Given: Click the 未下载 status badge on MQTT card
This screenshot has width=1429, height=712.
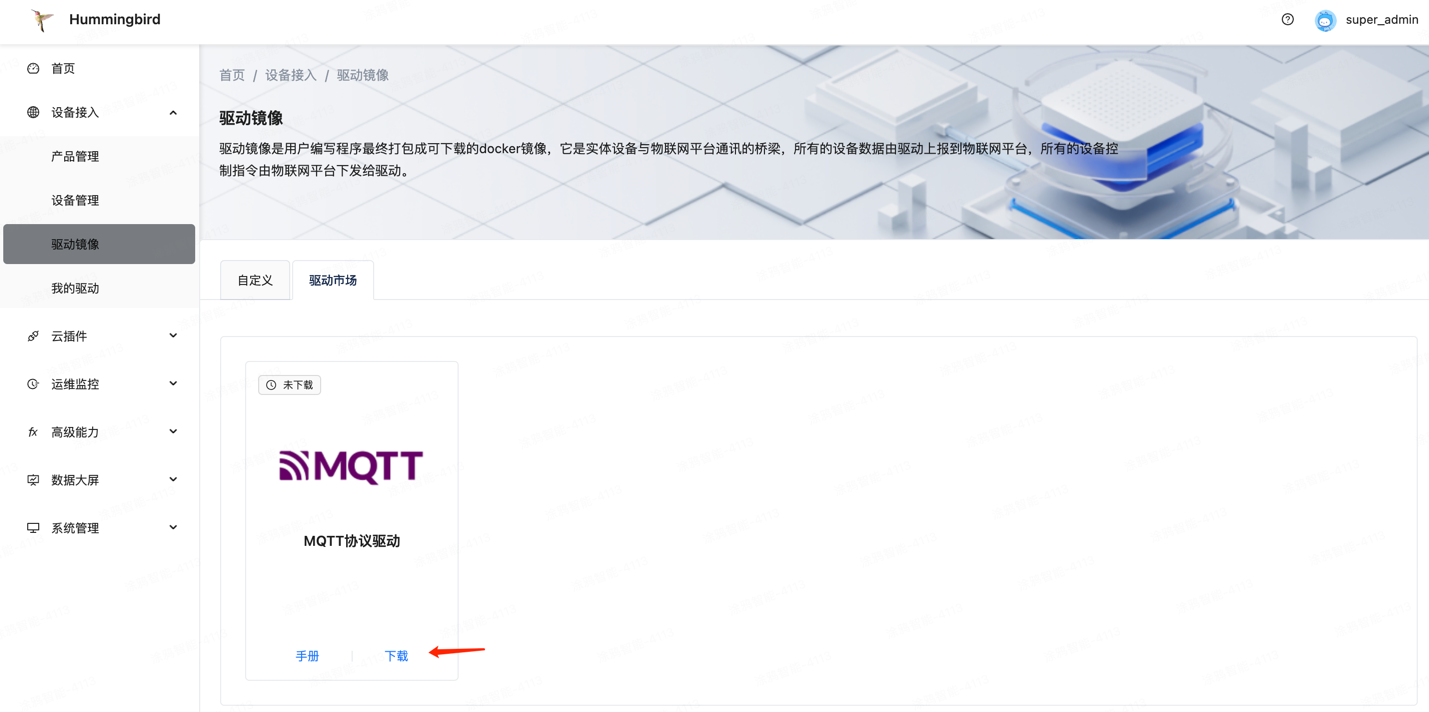Looking at the screenshot, I should [289, 384].
